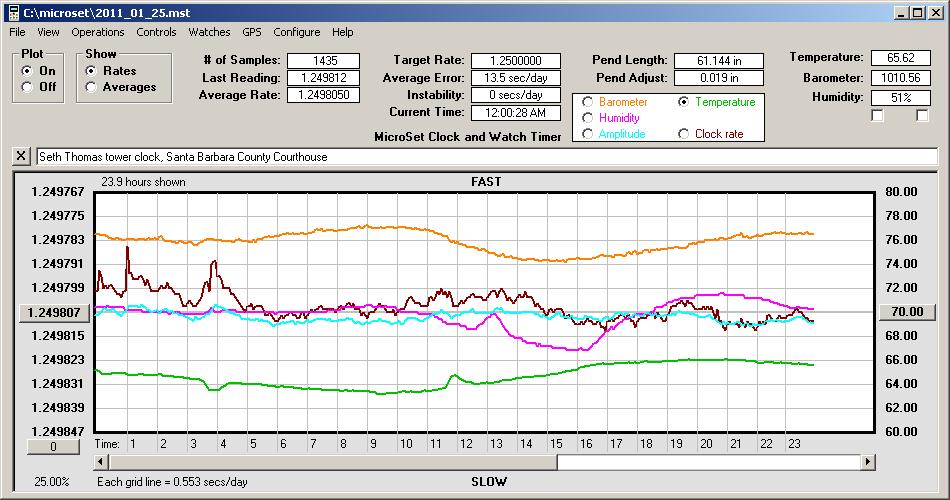The image size is (950, 500).
Task: Select the Humidity graph option
Action: click(x=587, y=118)
